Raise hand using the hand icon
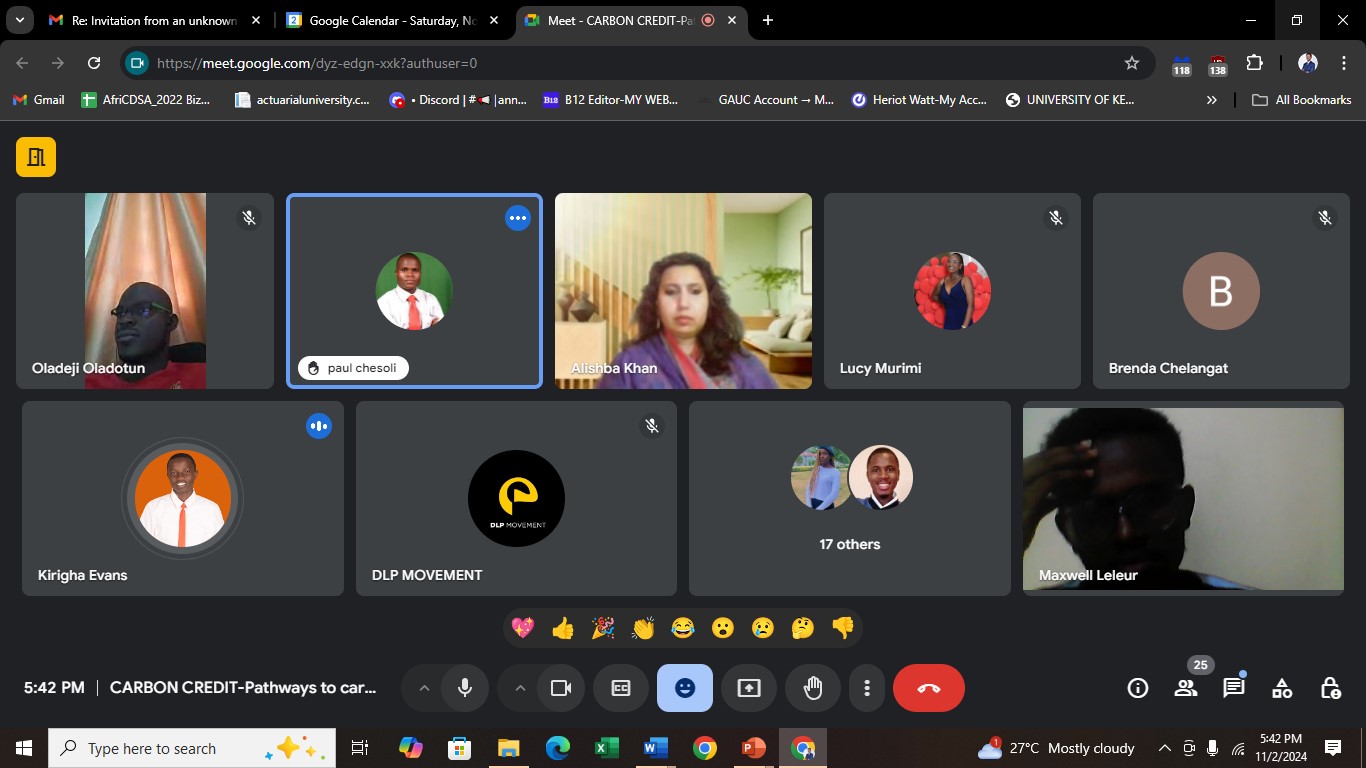1366x768 pixels. tap(813, 688)
